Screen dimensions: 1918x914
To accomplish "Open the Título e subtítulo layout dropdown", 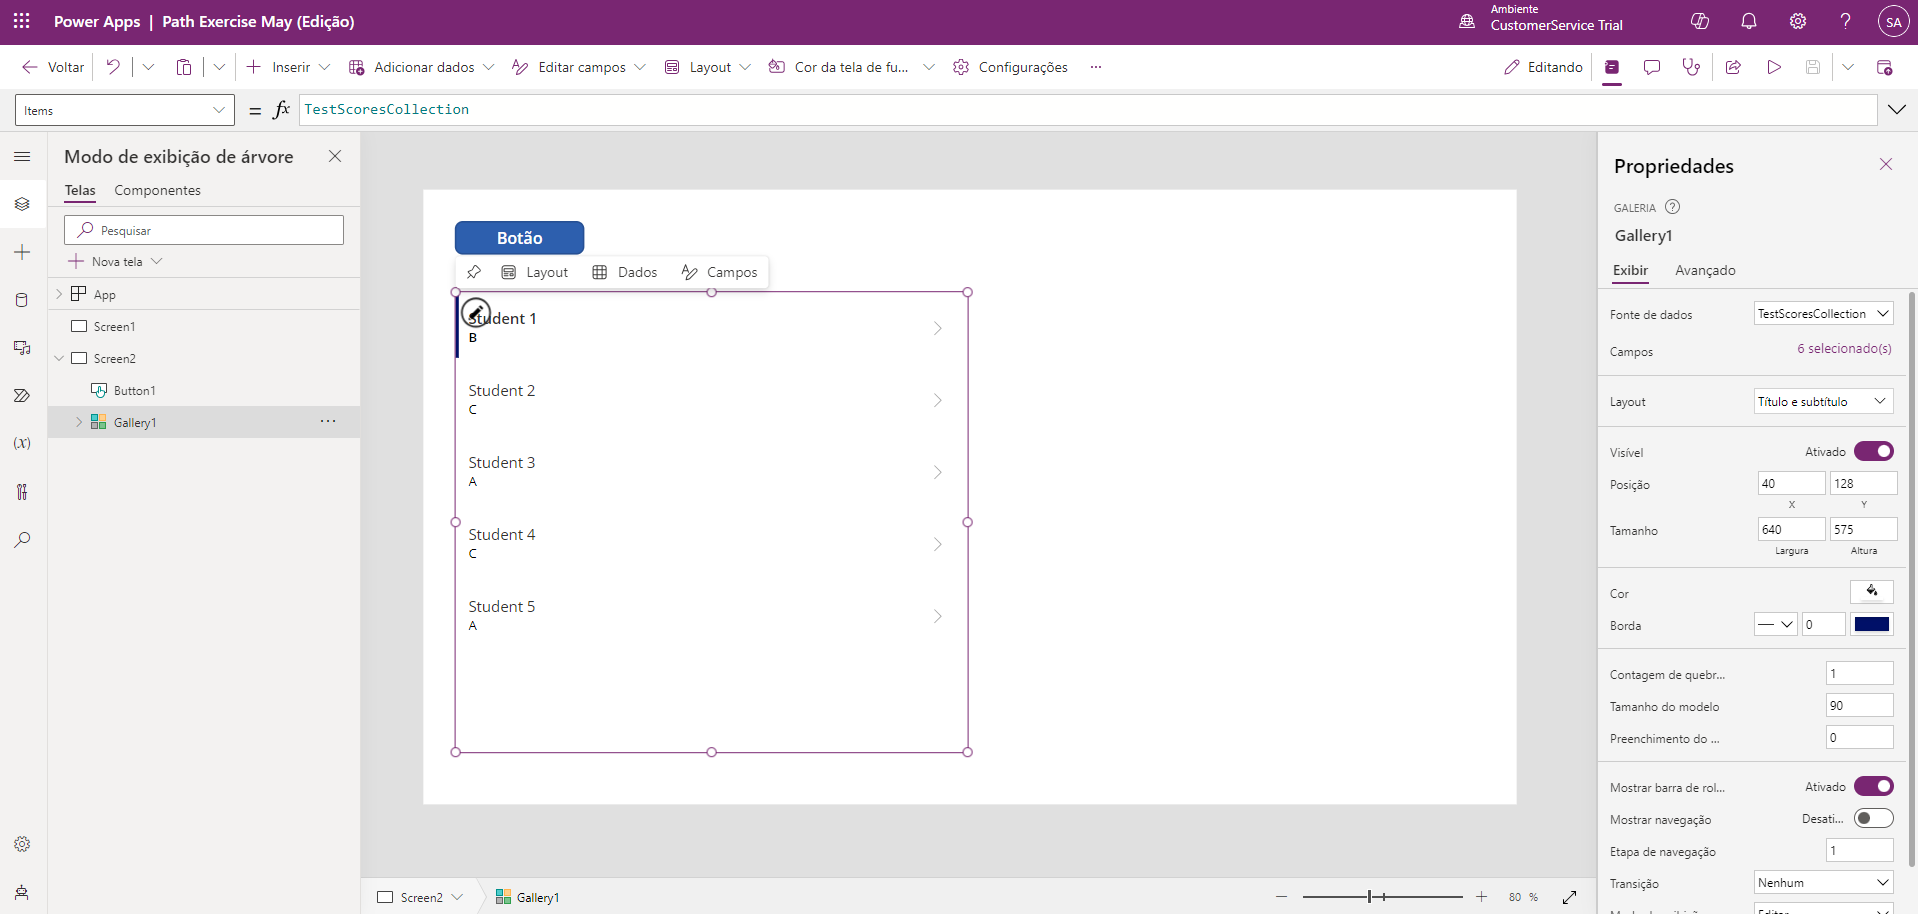I will pos(1824,401).
